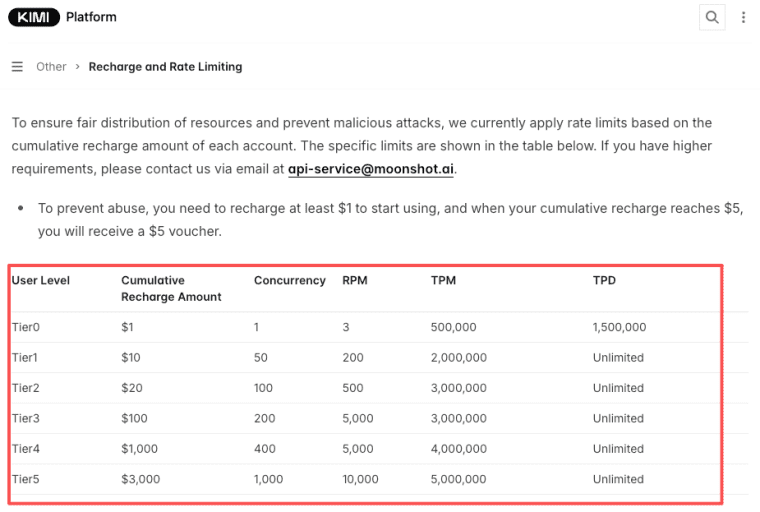Click Tier2 RPM value 500
Screen dimensions: 760x512
point(353,388)
